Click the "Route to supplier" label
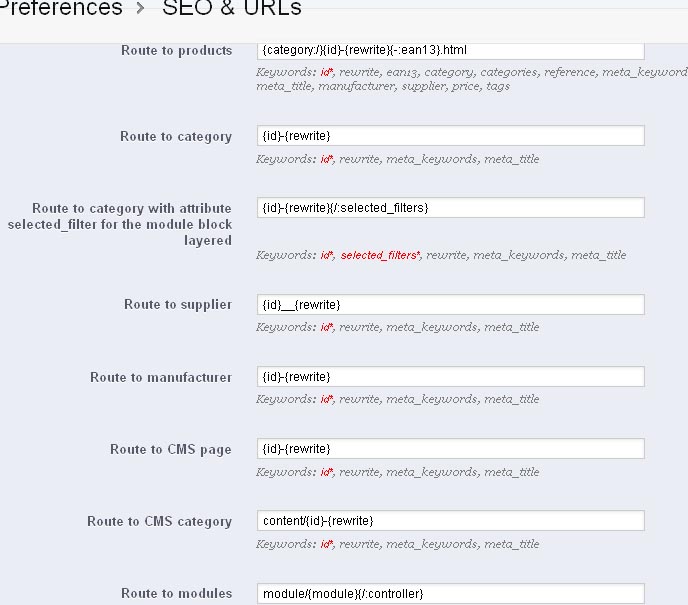The width and height of the screenshot is (688, 605). pos(178,305)
